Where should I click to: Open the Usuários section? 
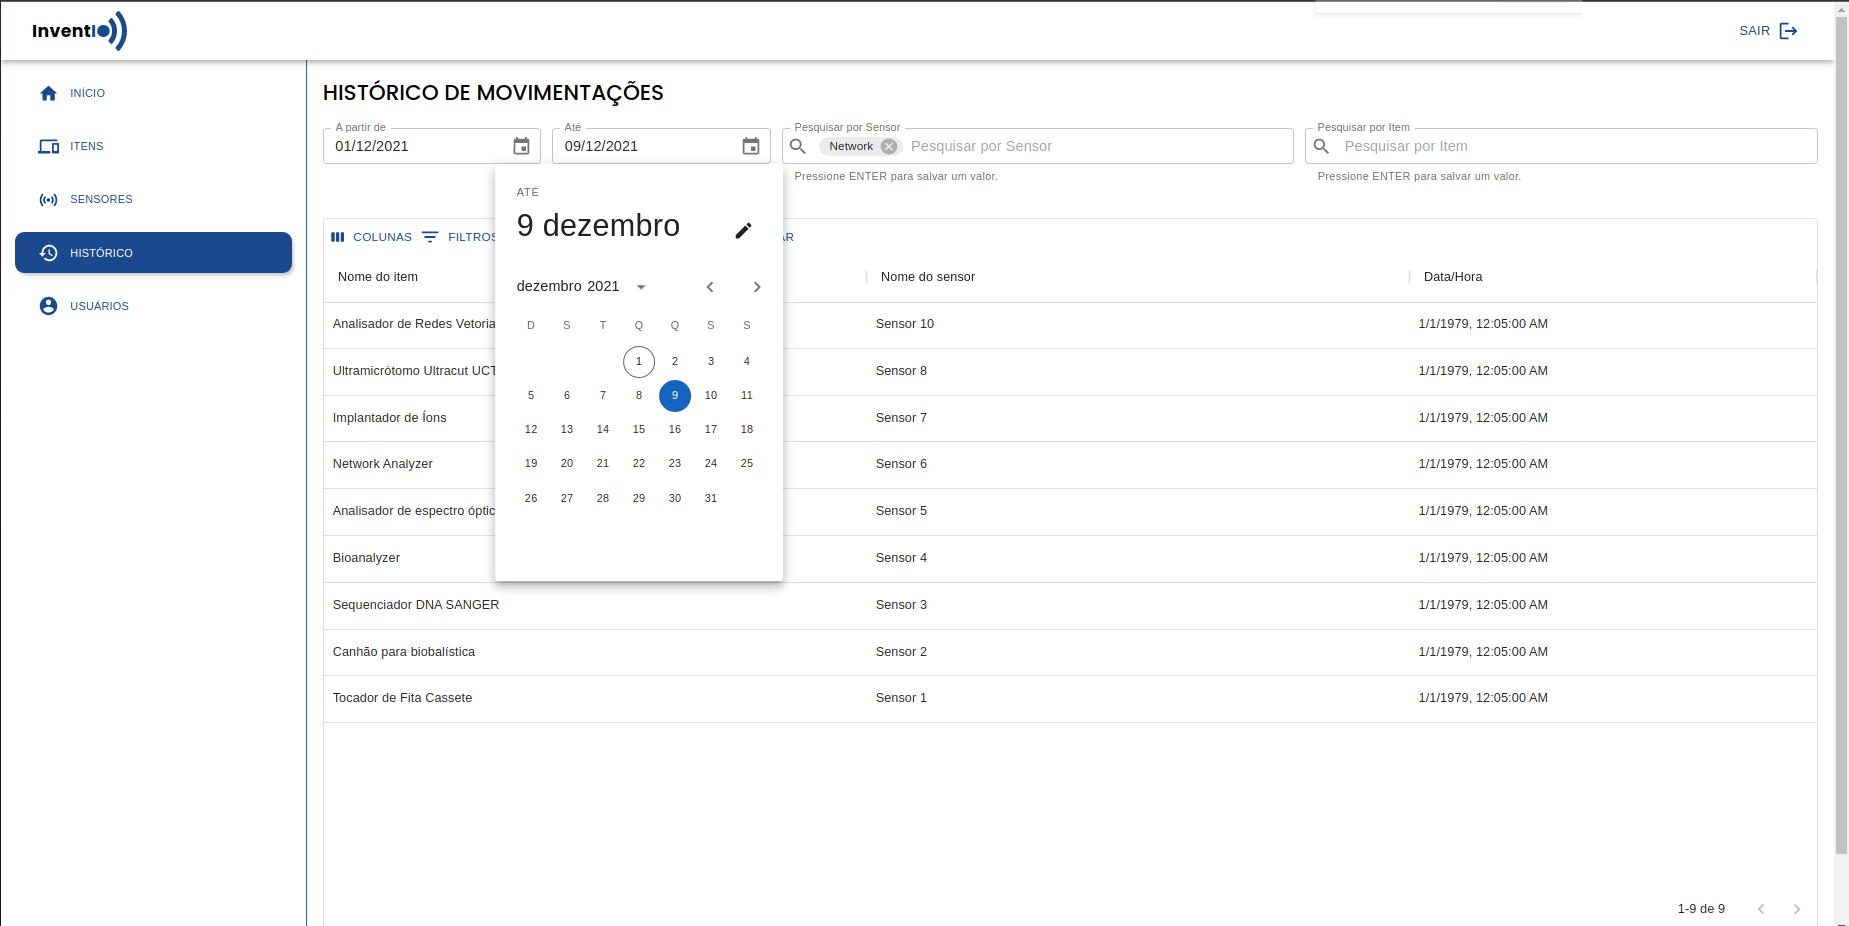coord(99,306)
